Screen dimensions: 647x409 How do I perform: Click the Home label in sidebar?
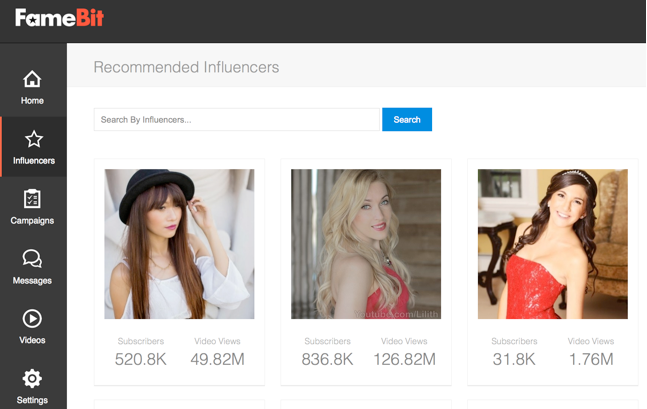click(x=32, y=101)
